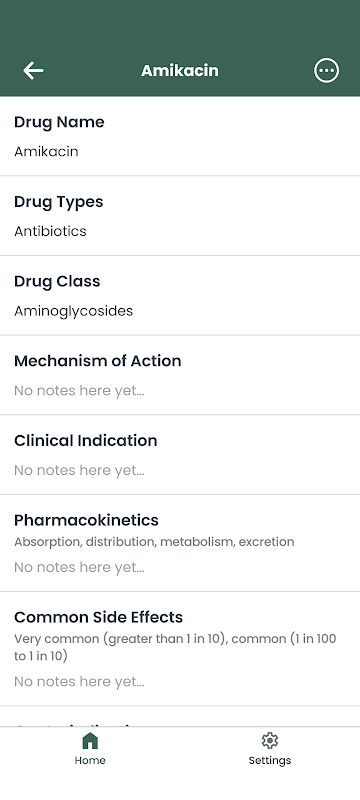Click the Amikacin page title
The height and width of the screenshot is (800, 360).
pyautogui.click(x=179, y=70)
